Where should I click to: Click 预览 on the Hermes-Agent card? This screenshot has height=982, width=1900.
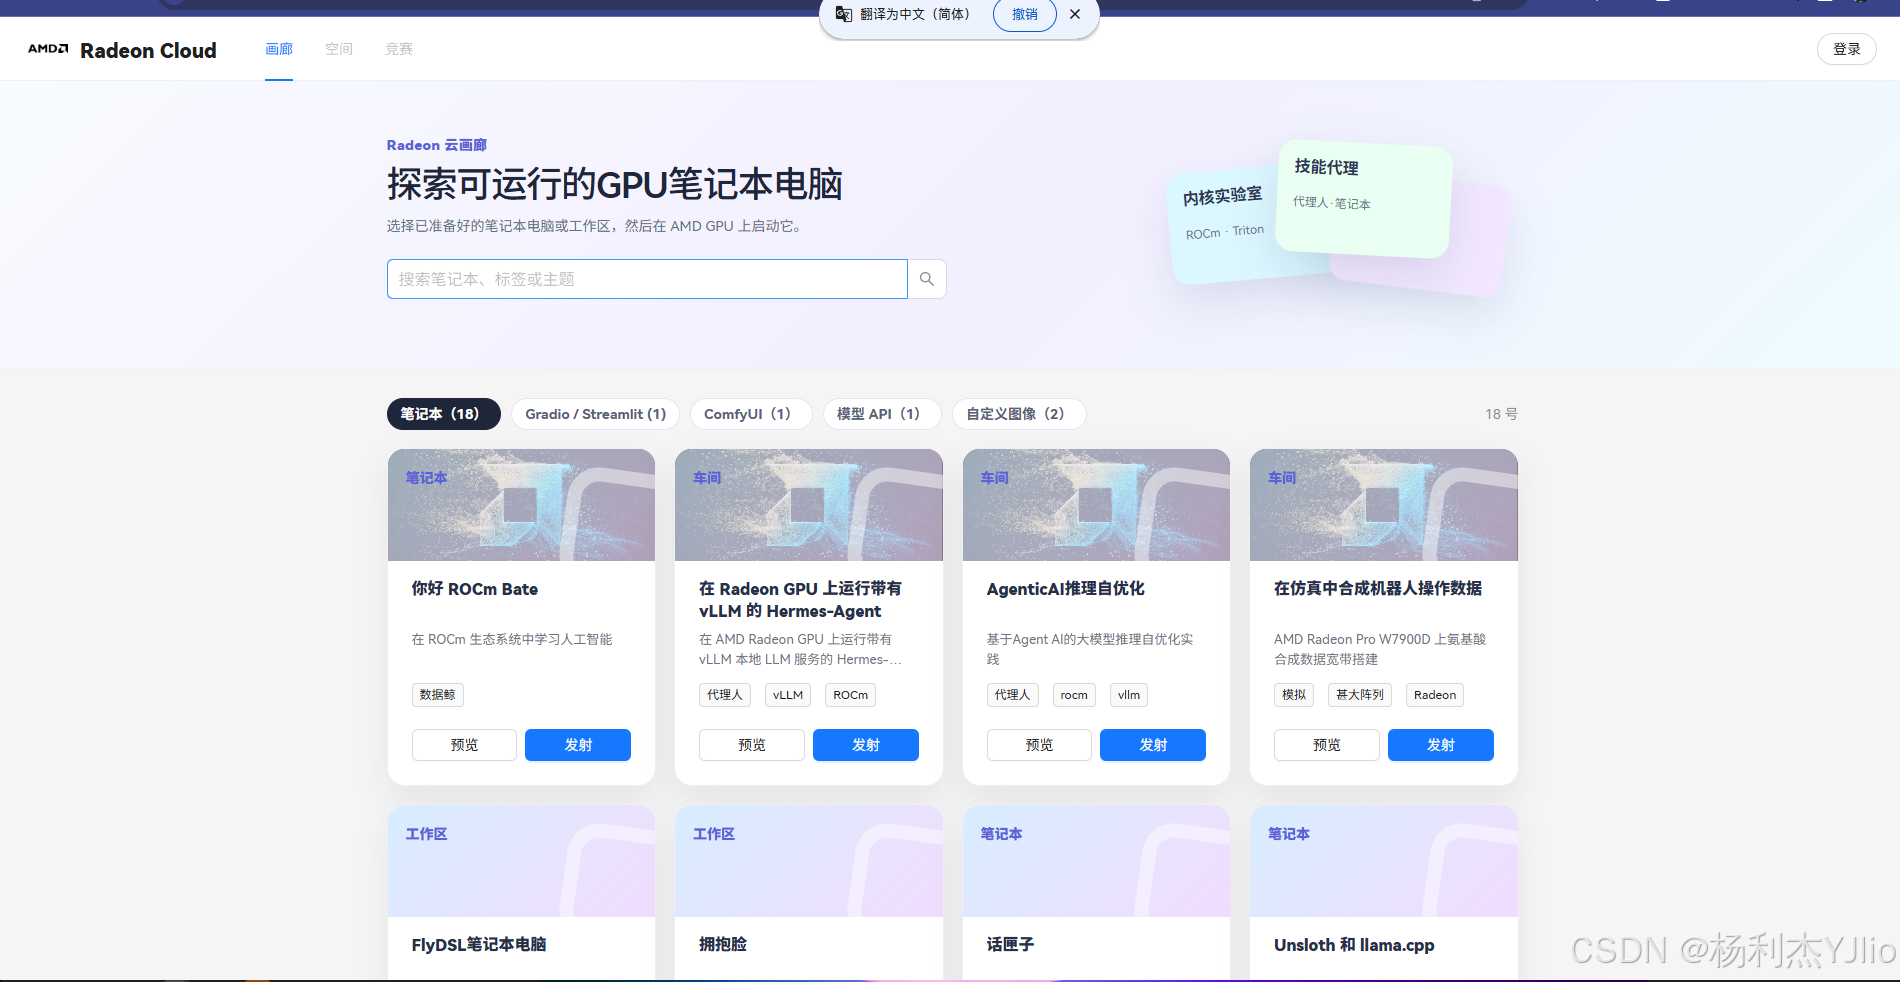(x=752, y=745)
